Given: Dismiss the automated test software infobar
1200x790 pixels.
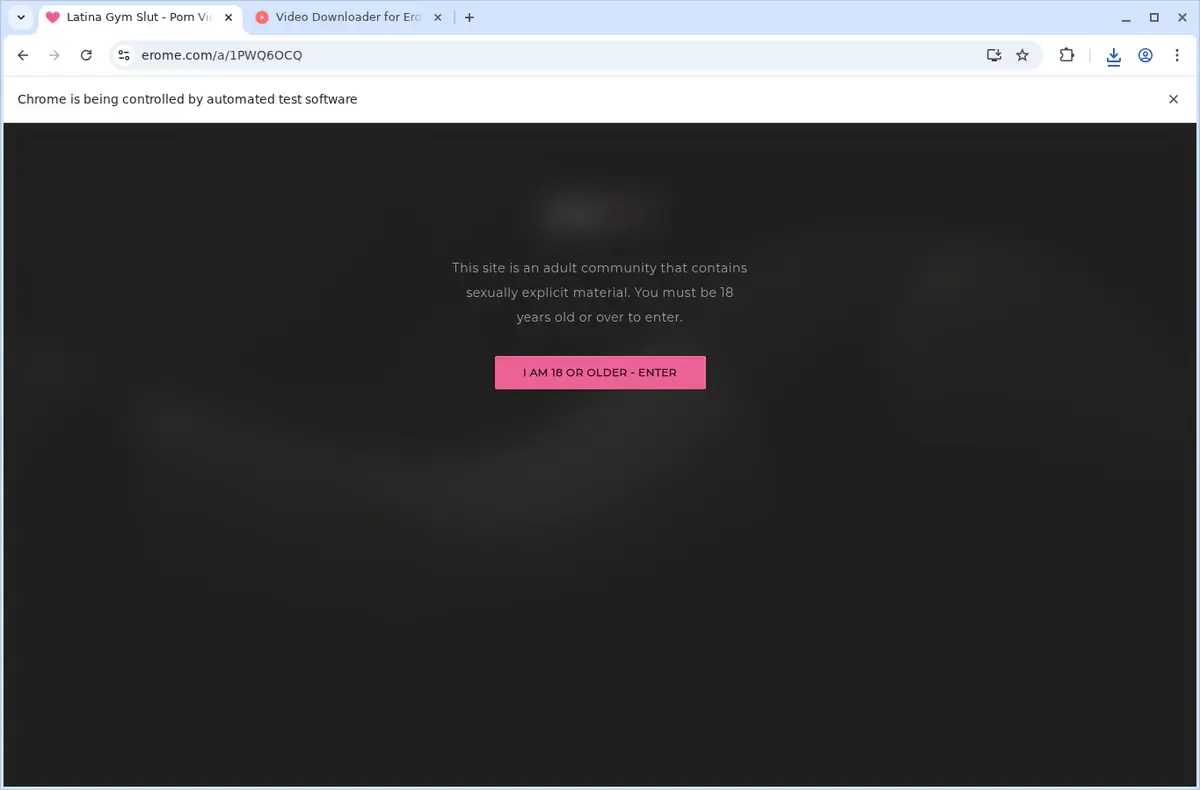Looking at the screenshot, I should coord(1173,99).
